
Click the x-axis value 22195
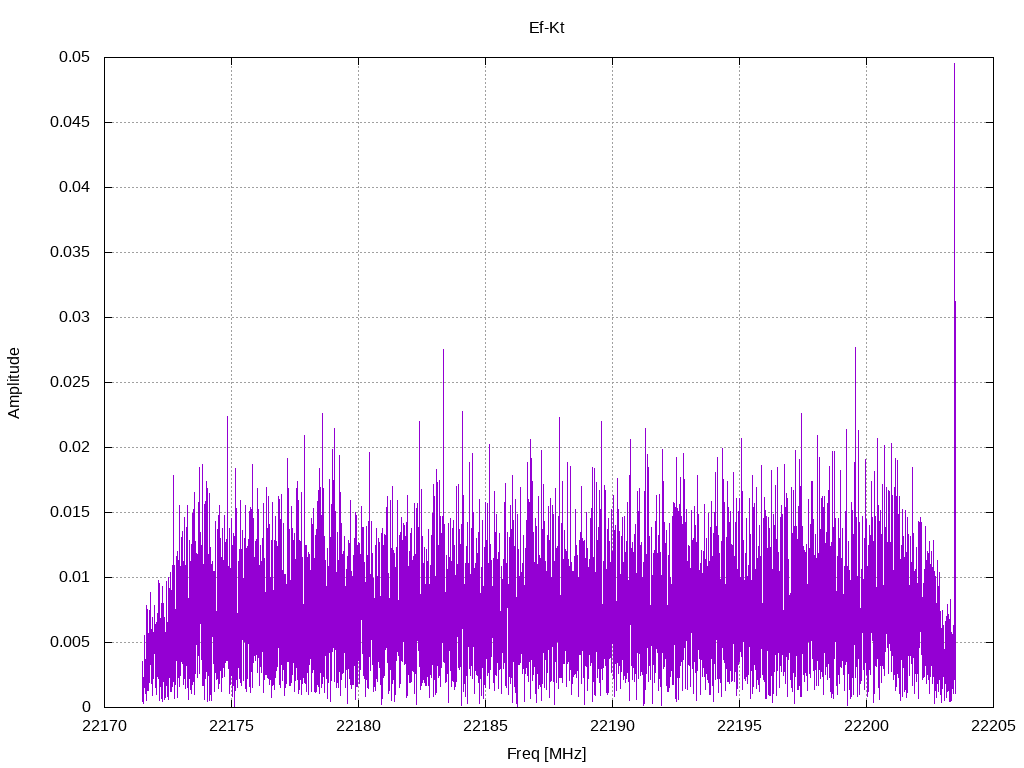[739, 726]
